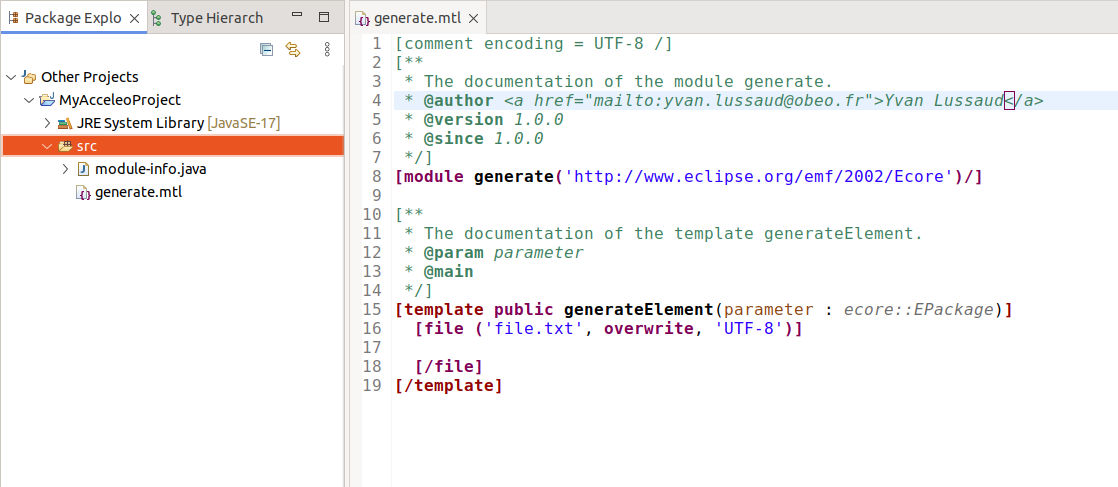This screenshot has height=487, width=1118.
Task: Open the Package Explorer View Menu (three dots)
Action: tap(327, 49)
